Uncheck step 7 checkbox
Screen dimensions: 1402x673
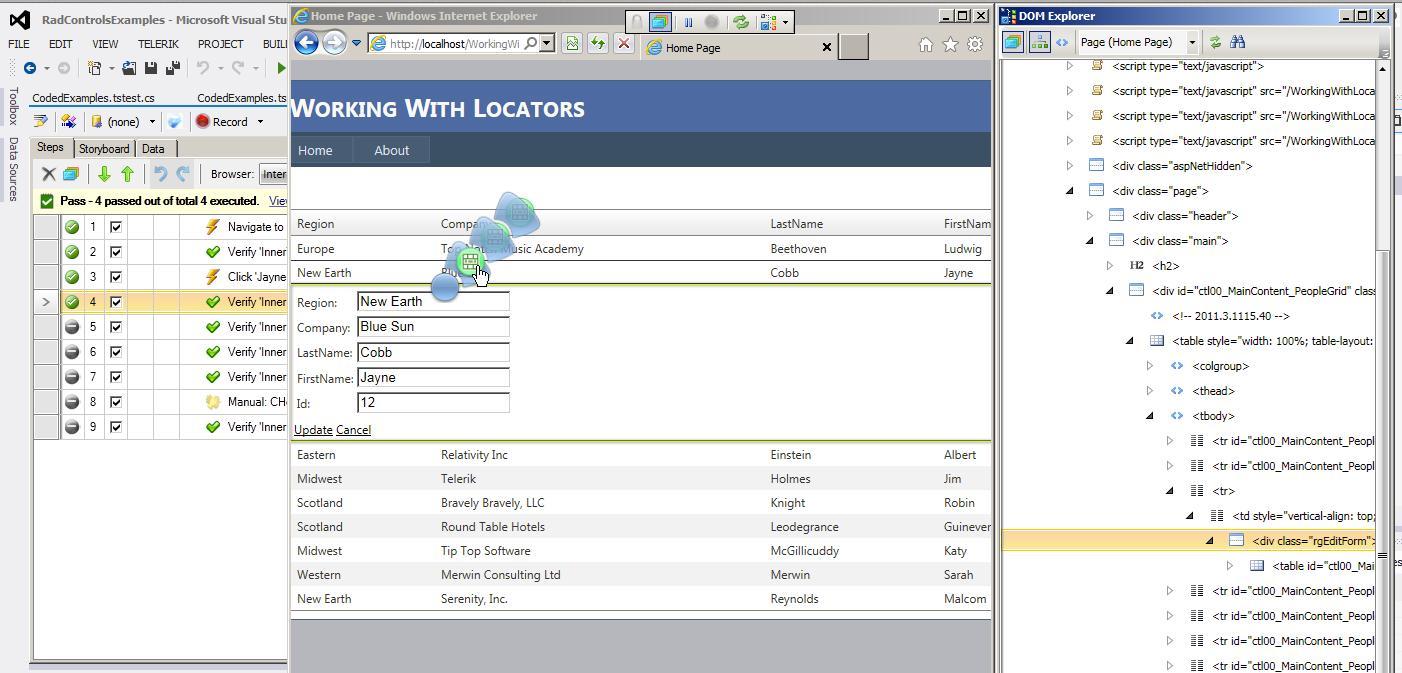[116, 377]
